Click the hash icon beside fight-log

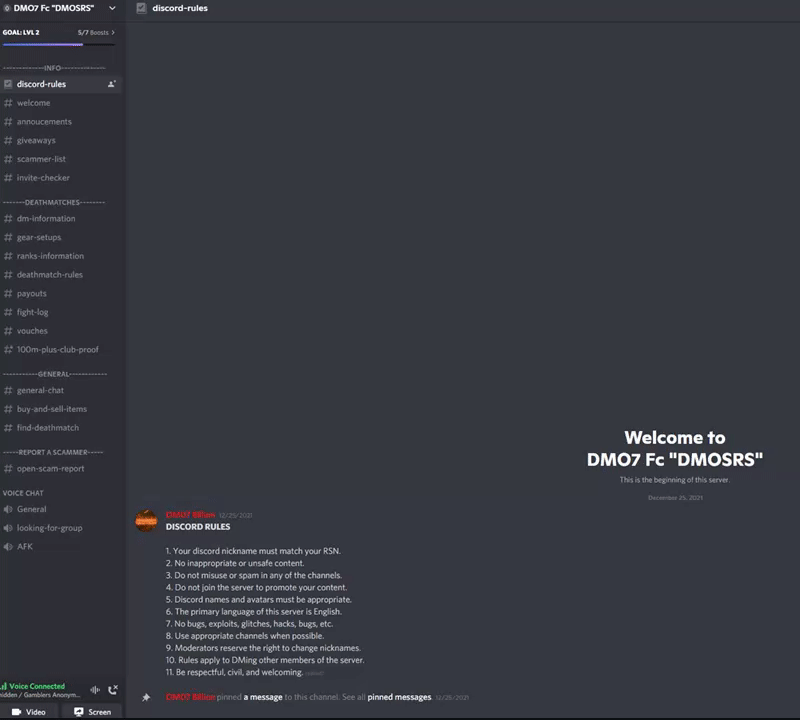pyautogui.click(x=8, y=312)
